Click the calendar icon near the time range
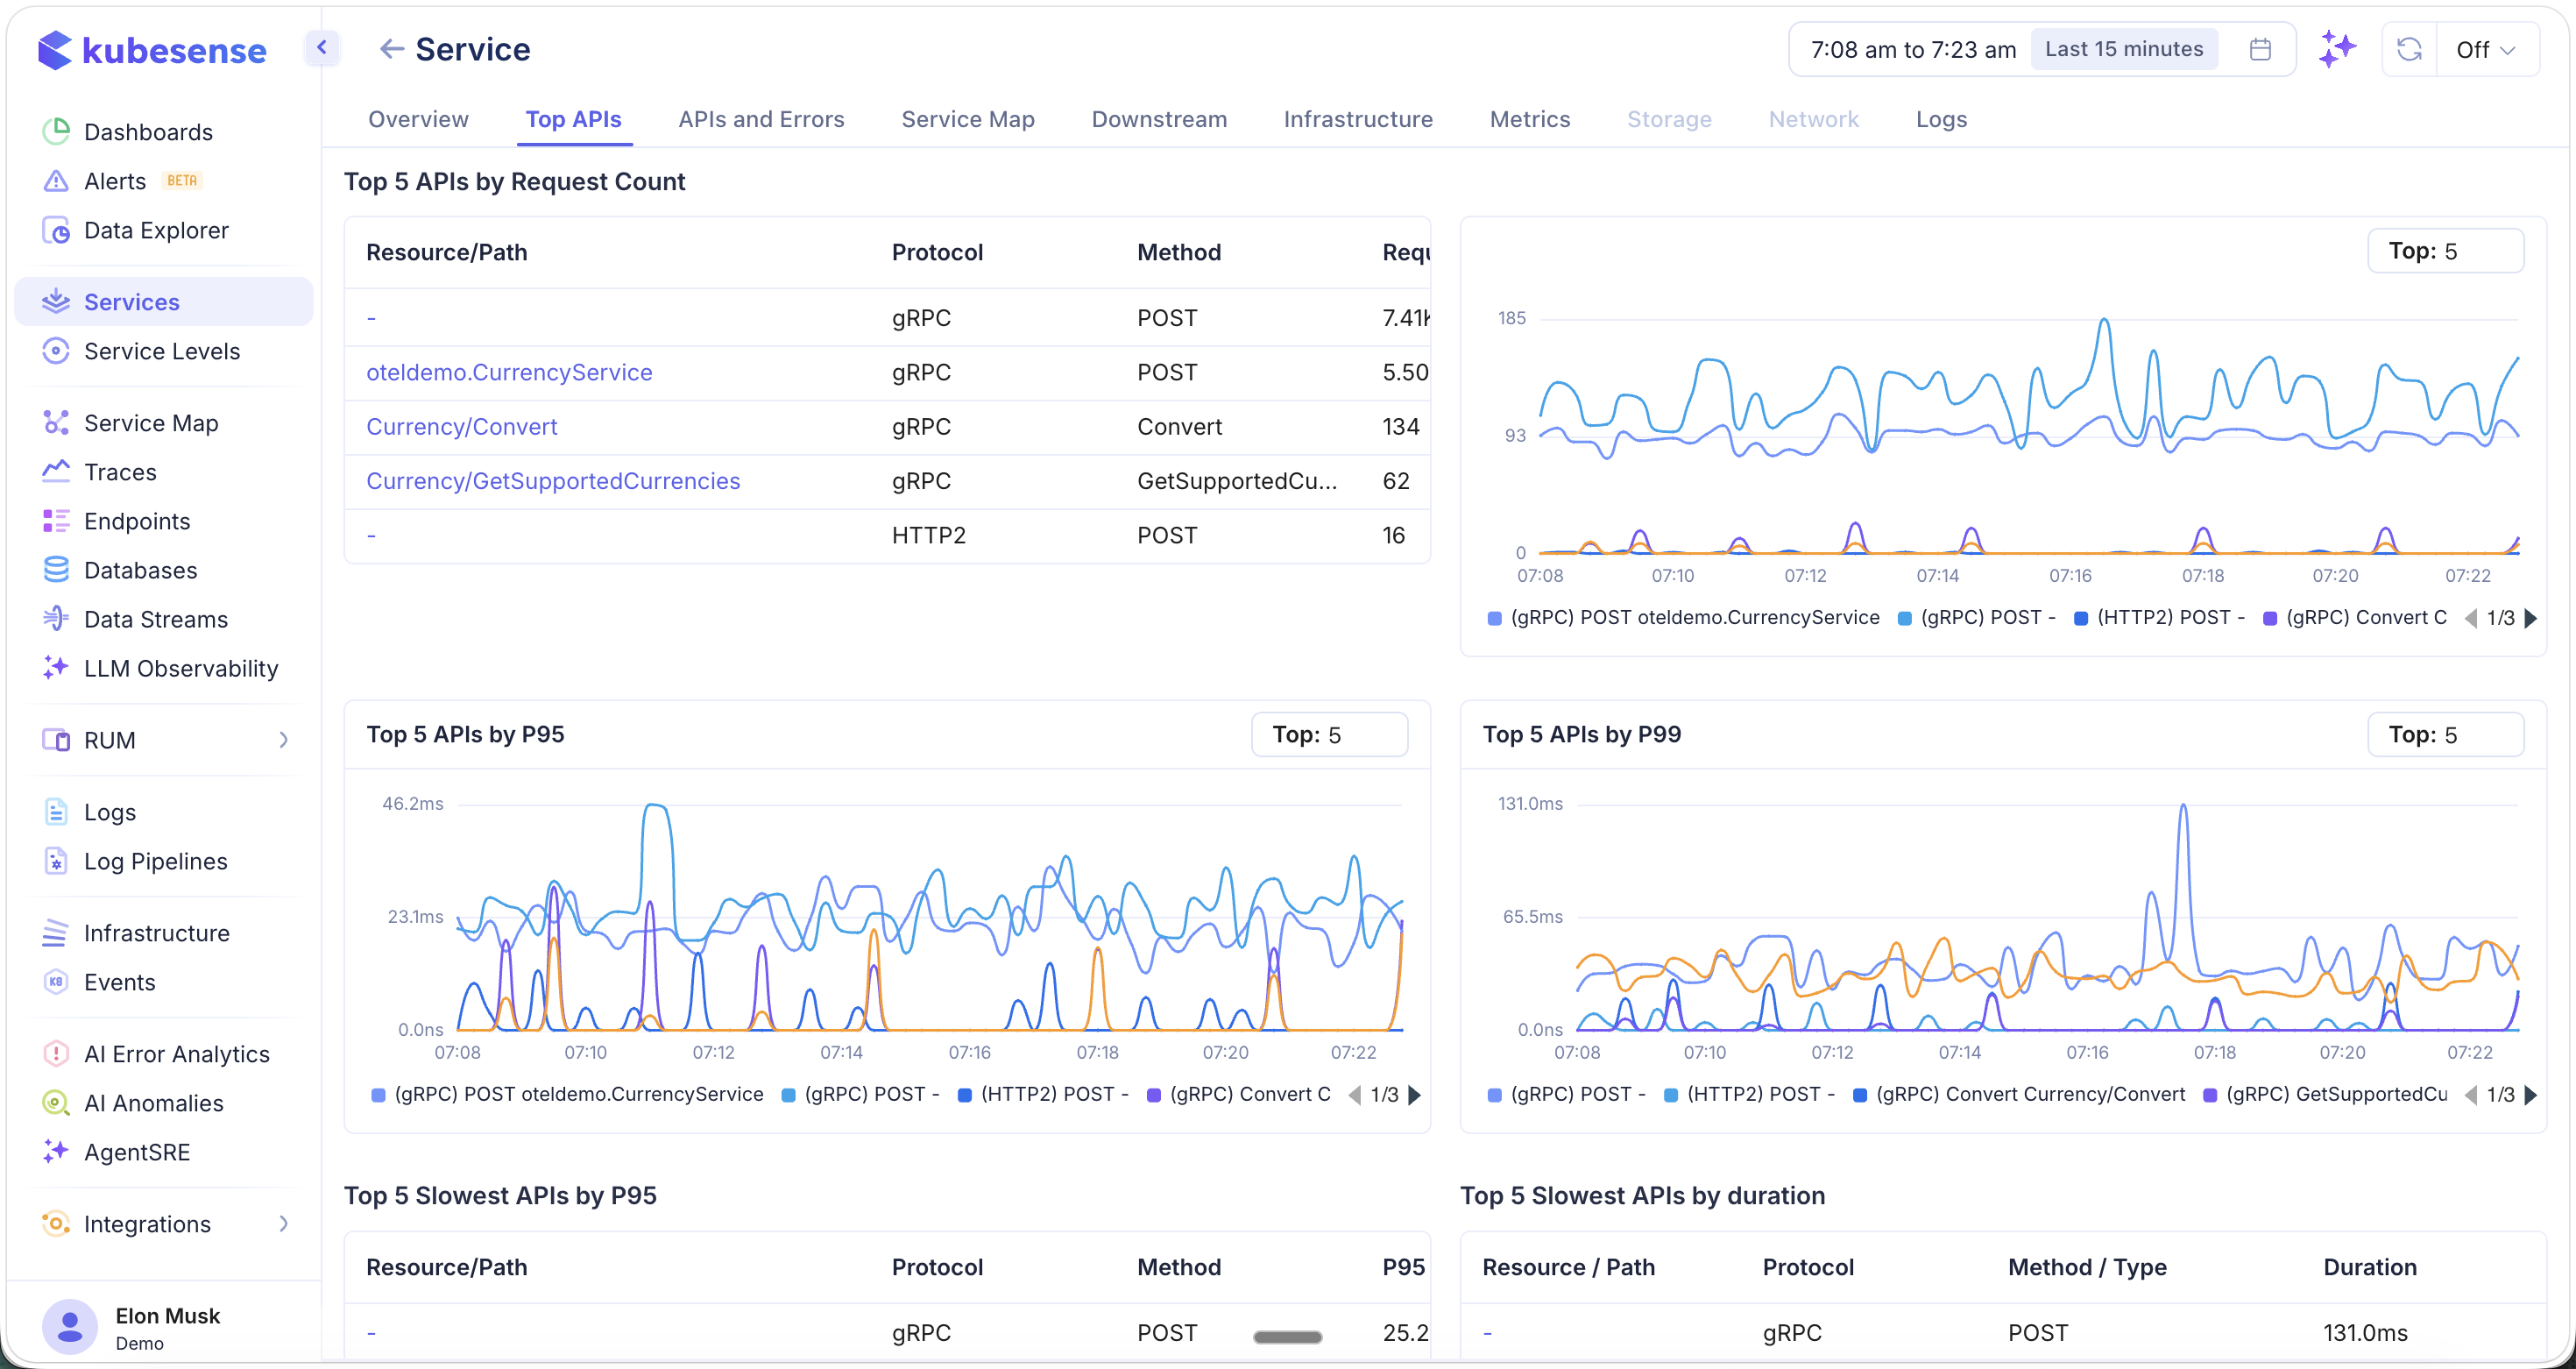The image size is (2576, 1369). pyautogui.click(x=2261, y=48)
